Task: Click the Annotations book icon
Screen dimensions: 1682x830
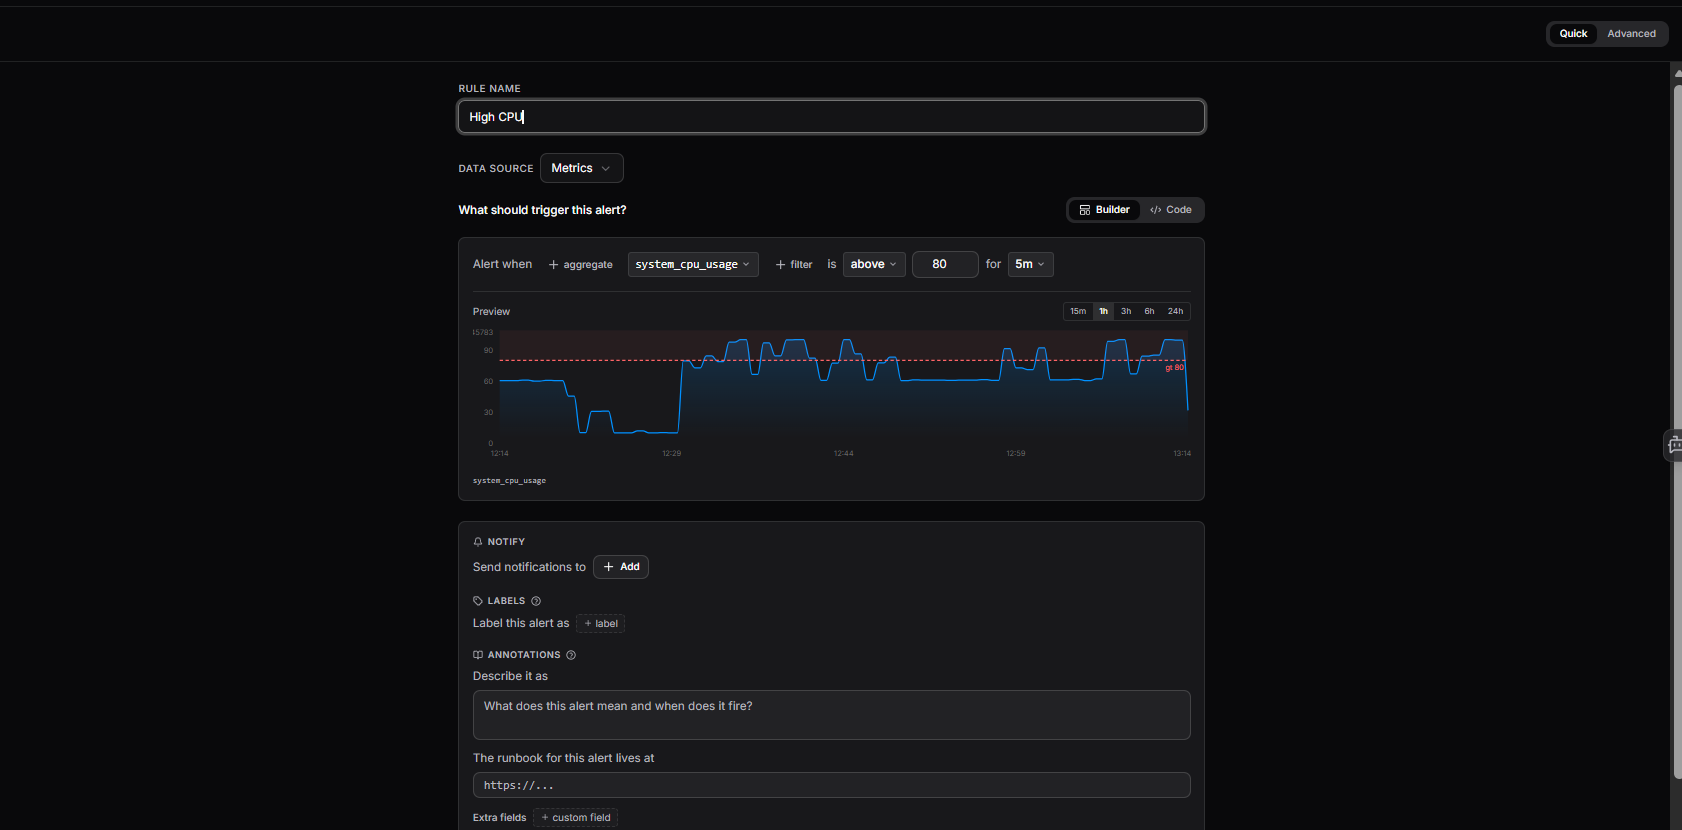Action: [x=478, y=655]
